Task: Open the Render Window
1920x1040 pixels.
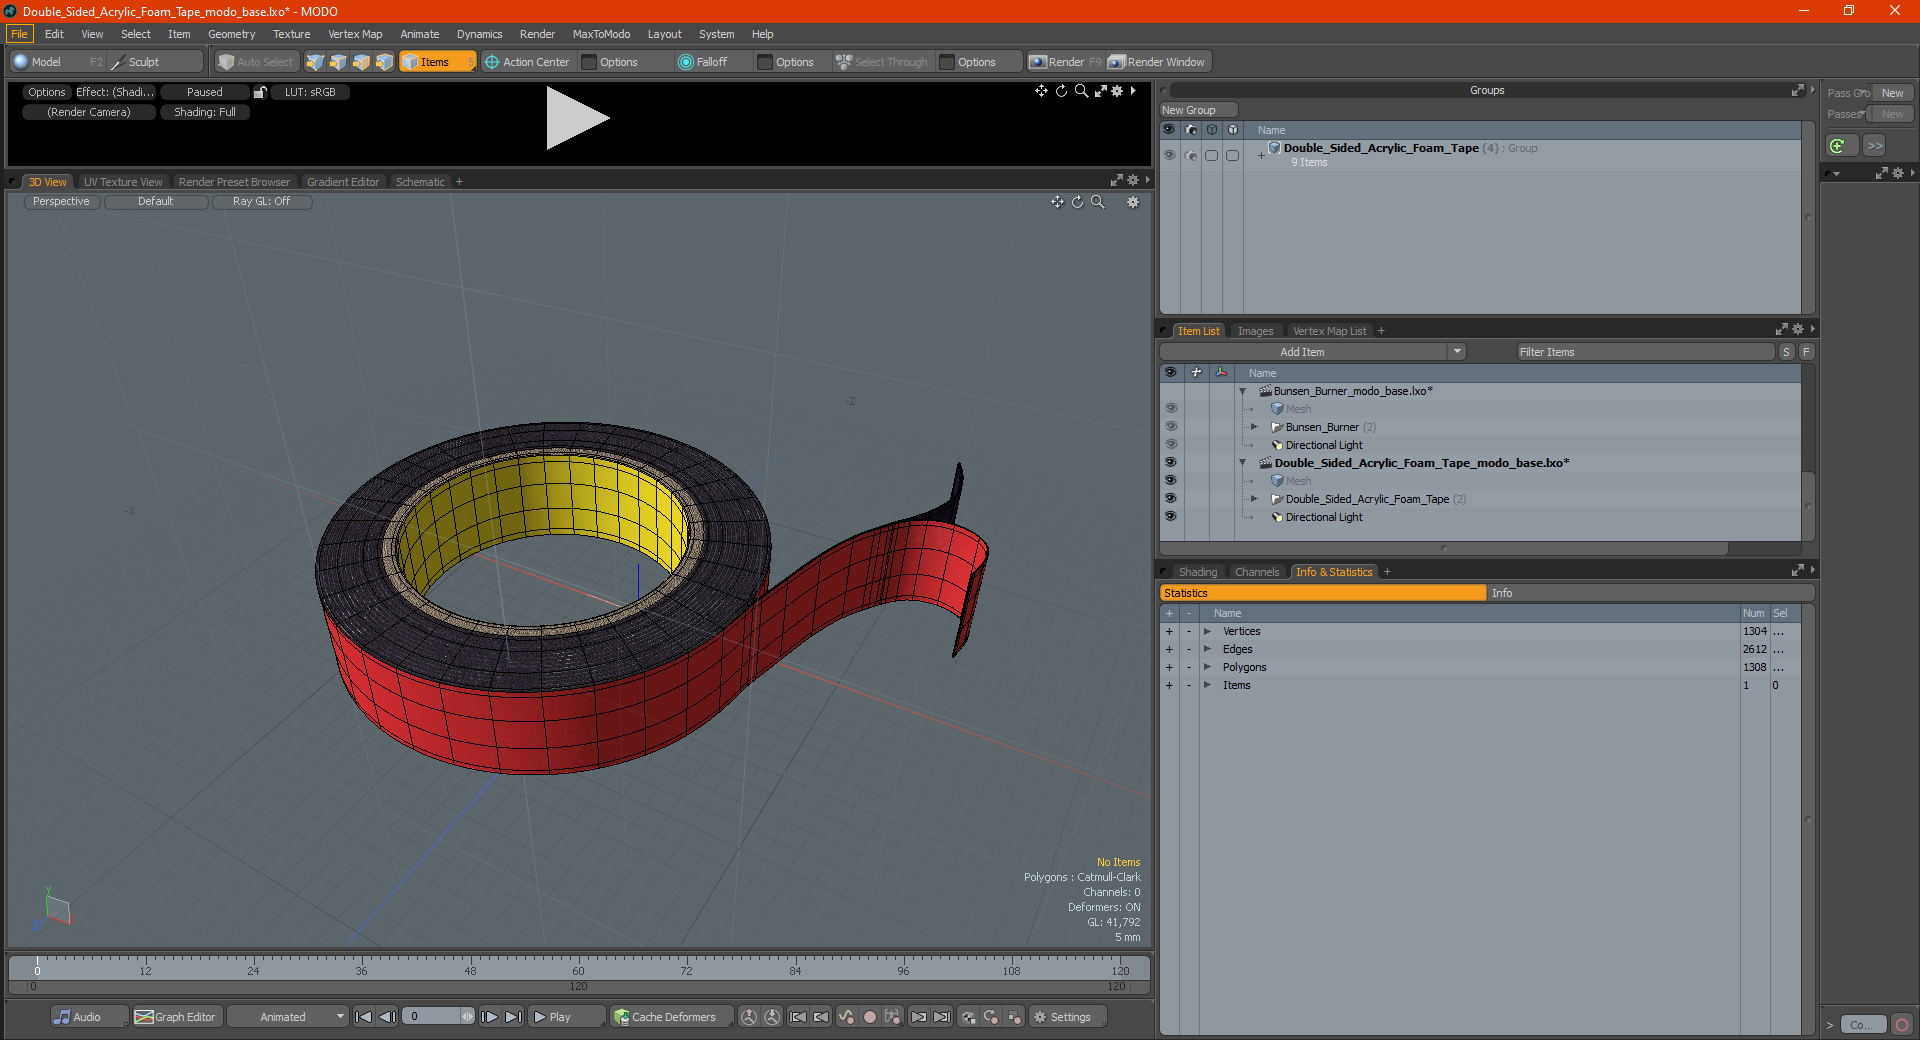Action: coord(1158,62)
